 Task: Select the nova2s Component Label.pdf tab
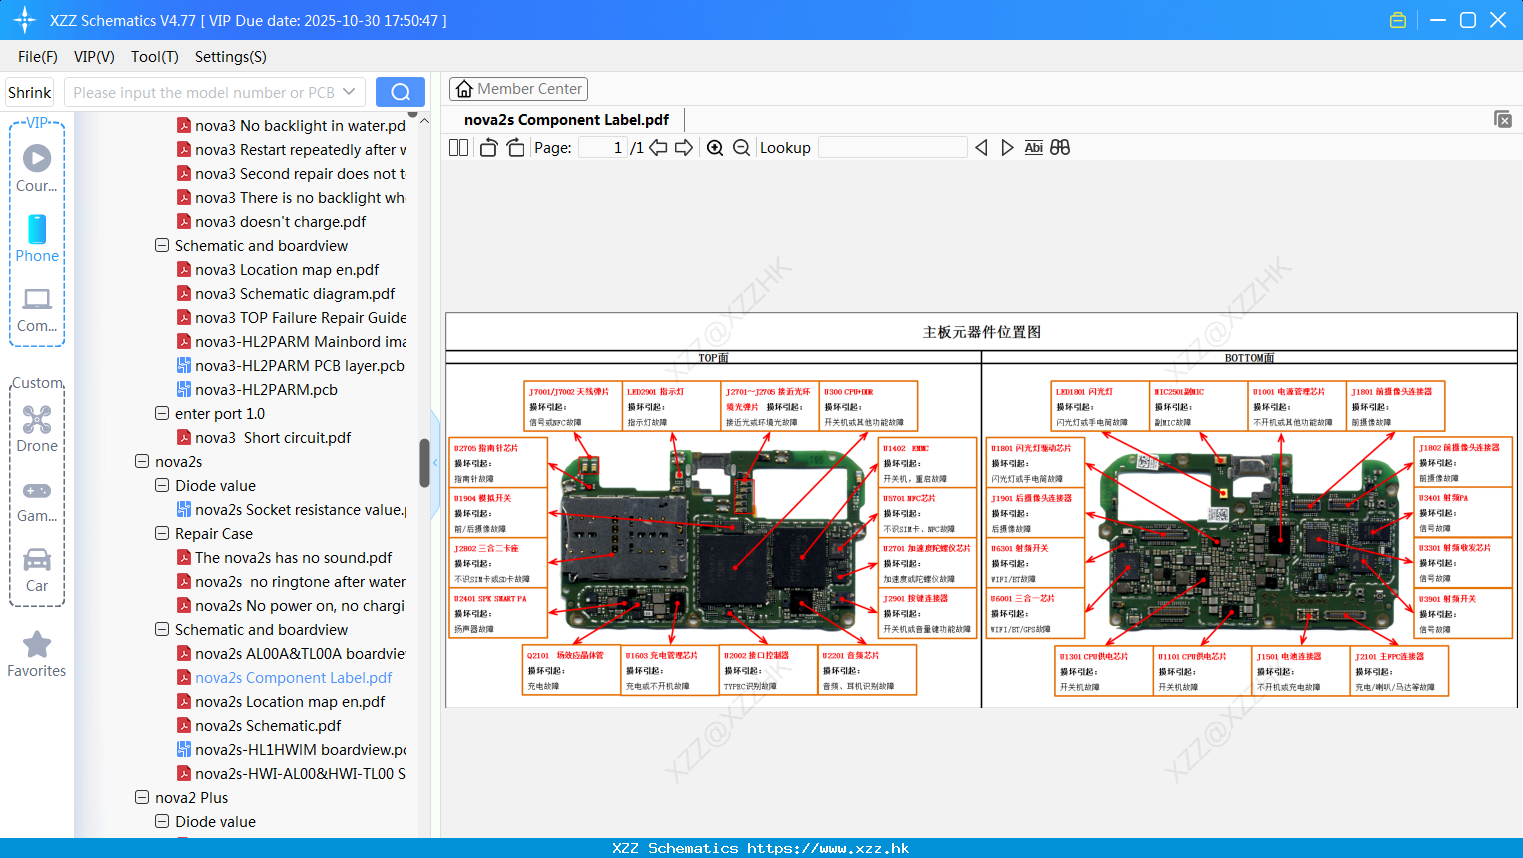(x=566, y=120)
